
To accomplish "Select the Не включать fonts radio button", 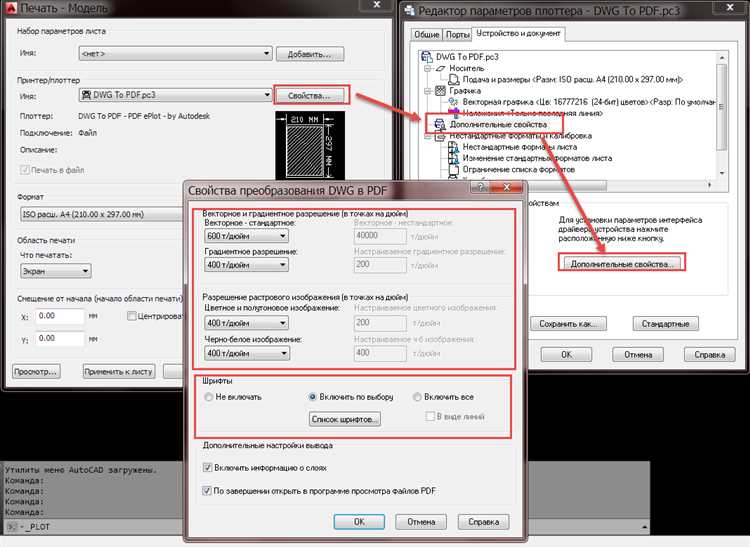I will [x=209, y=397].
